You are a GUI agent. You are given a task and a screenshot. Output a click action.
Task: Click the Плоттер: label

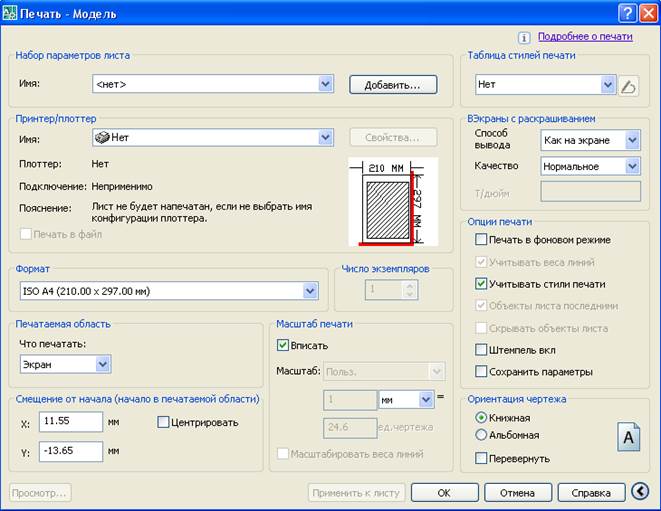[x=40, y=164]
